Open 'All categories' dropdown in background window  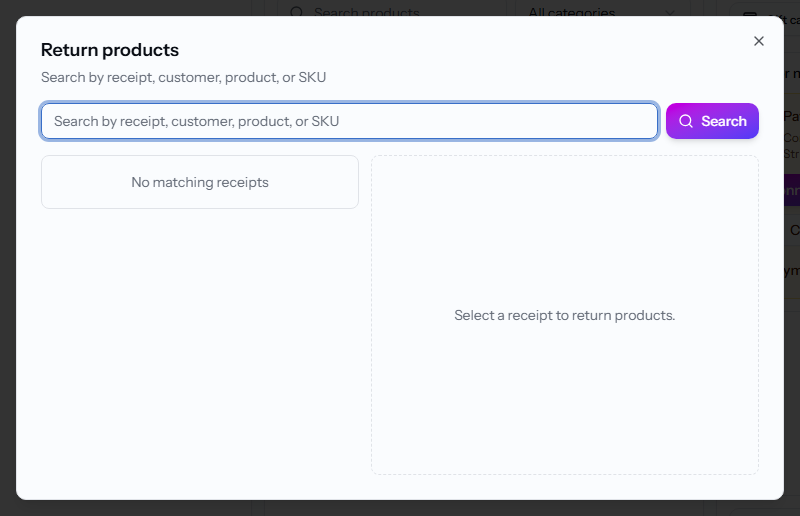pos(603,10)
